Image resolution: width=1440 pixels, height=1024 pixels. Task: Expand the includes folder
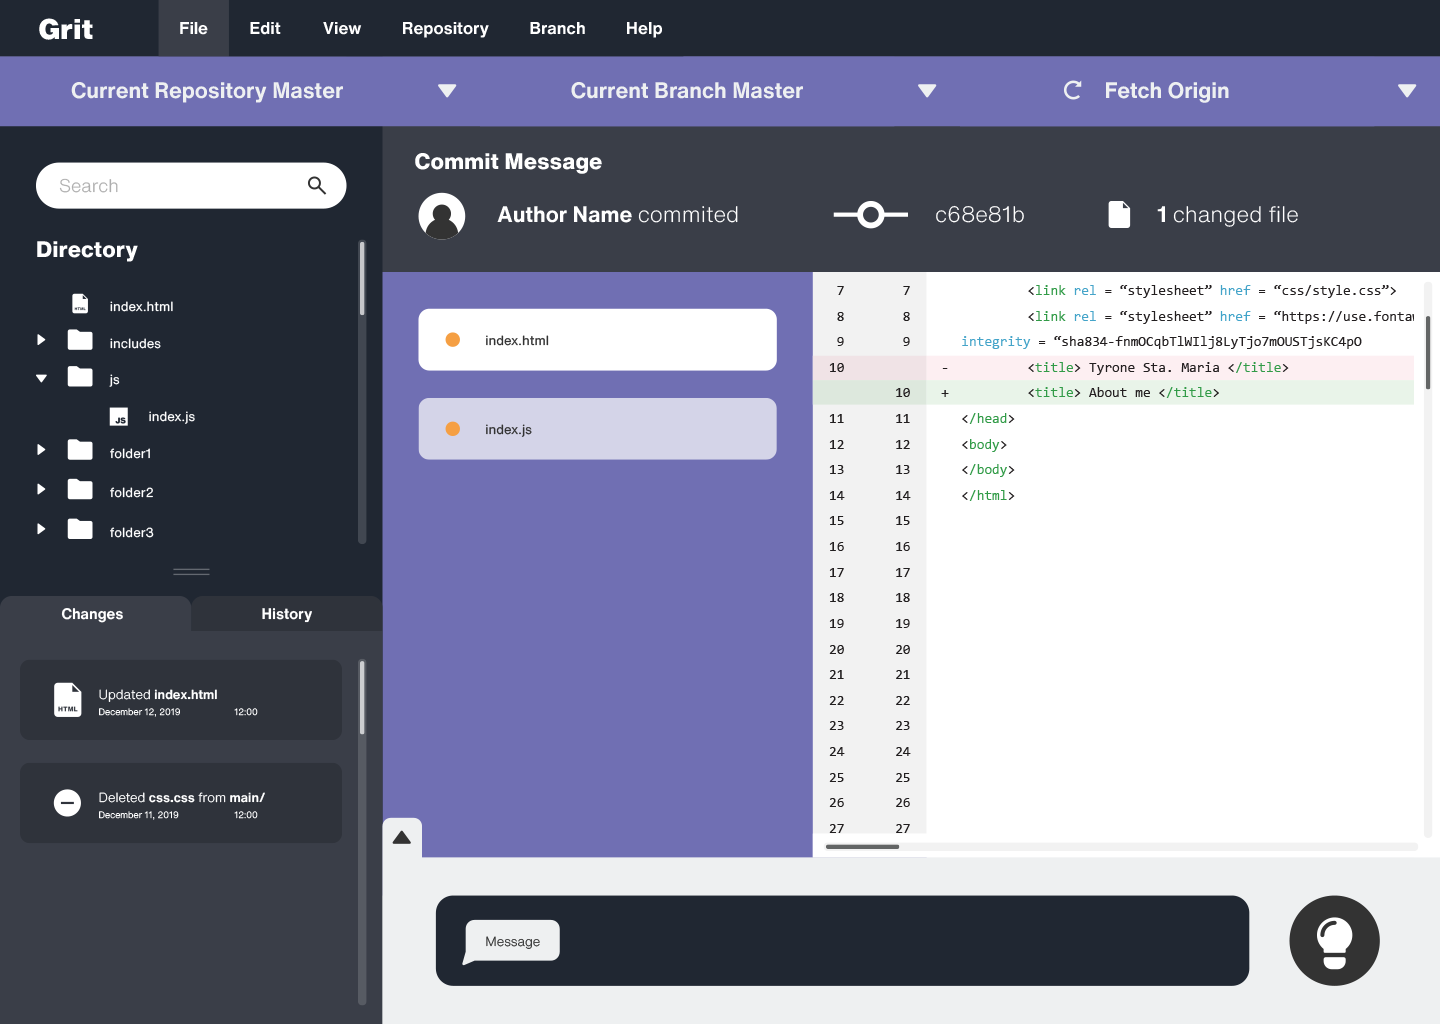(41, 340)
